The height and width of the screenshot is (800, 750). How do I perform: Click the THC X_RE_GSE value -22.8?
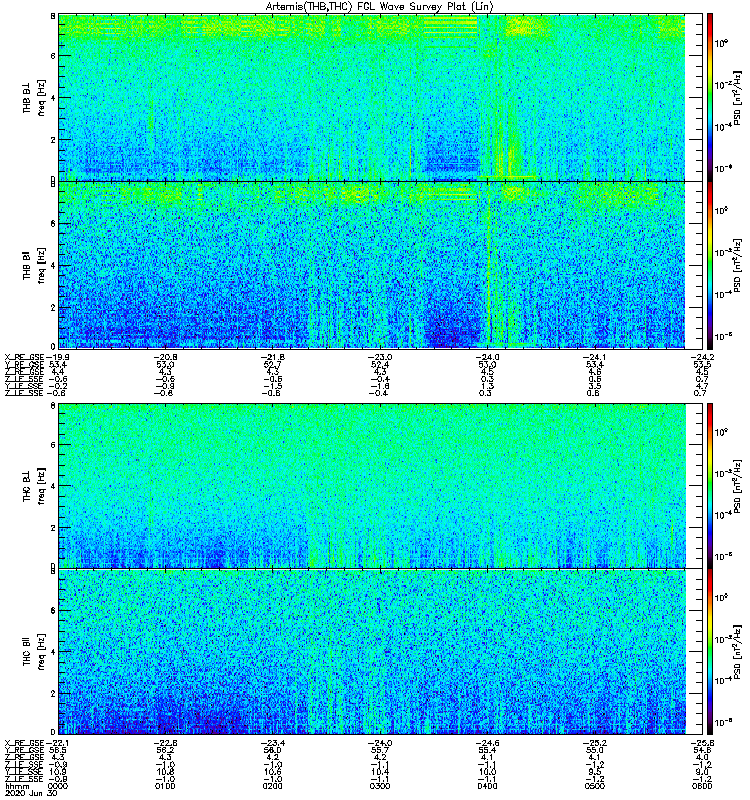(166, 743)
